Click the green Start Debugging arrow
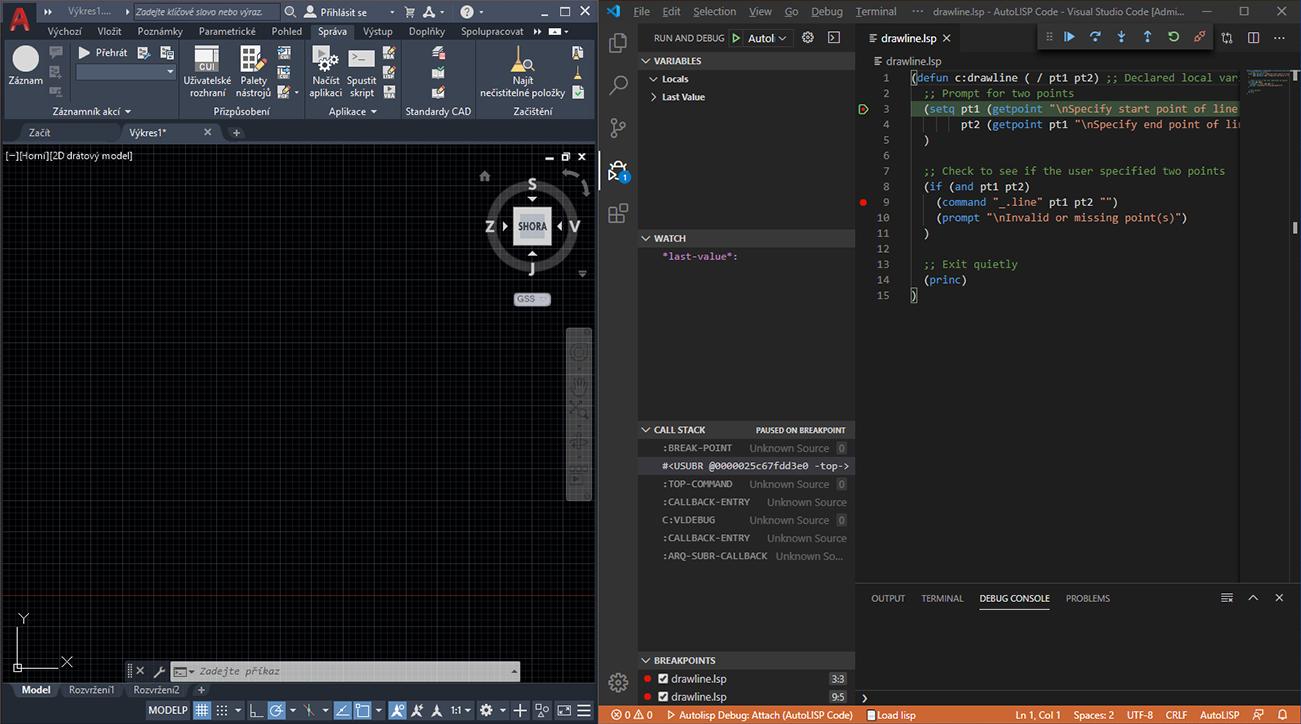The height and width of the screenshot is (724, 1301). [736, 38]
